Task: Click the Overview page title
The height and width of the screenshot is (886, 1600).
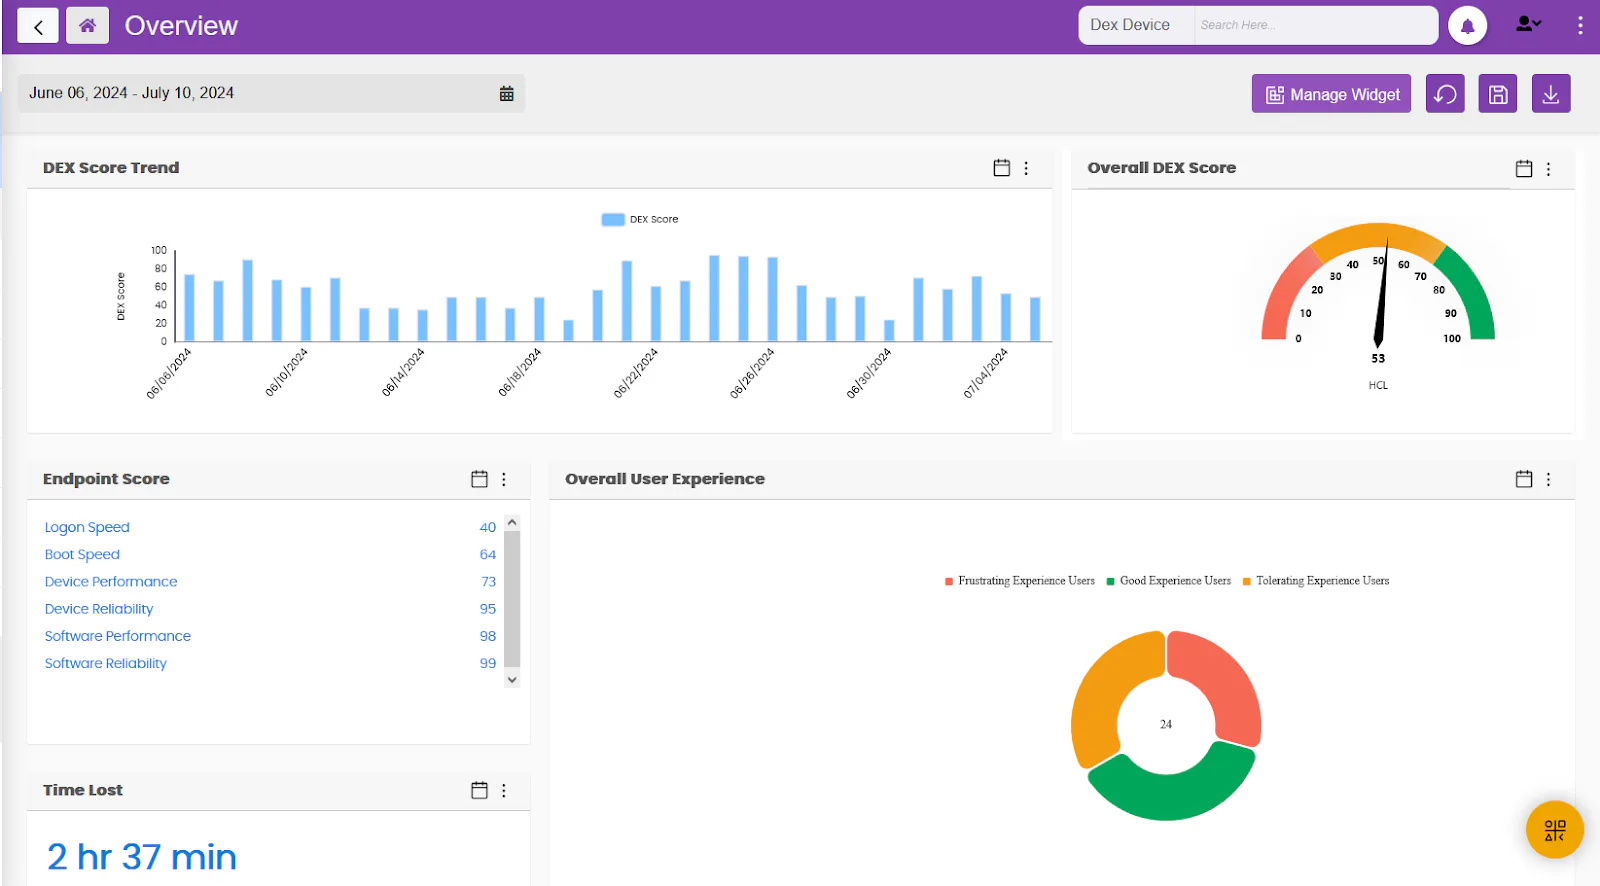Action: pos(181,26)
